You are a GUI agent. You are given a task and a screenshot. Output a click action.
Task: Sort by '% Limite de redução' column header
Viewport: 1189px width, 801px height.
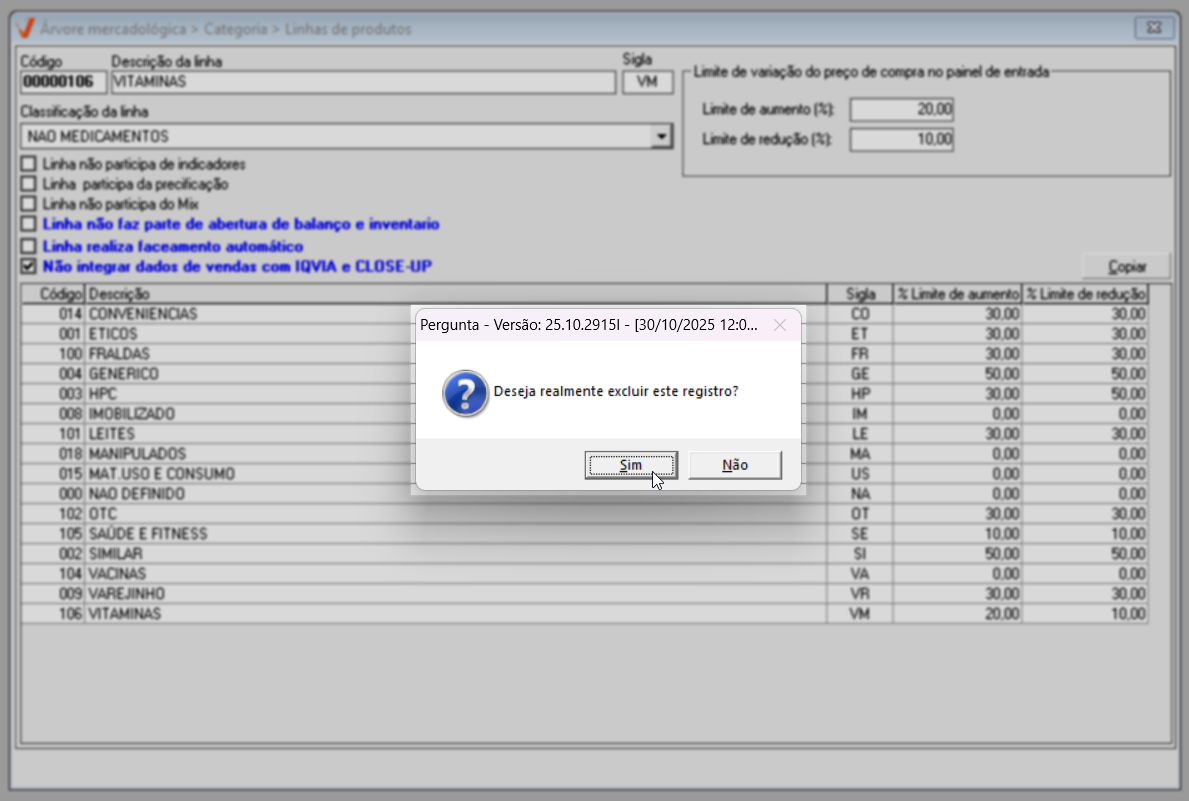1085,294
